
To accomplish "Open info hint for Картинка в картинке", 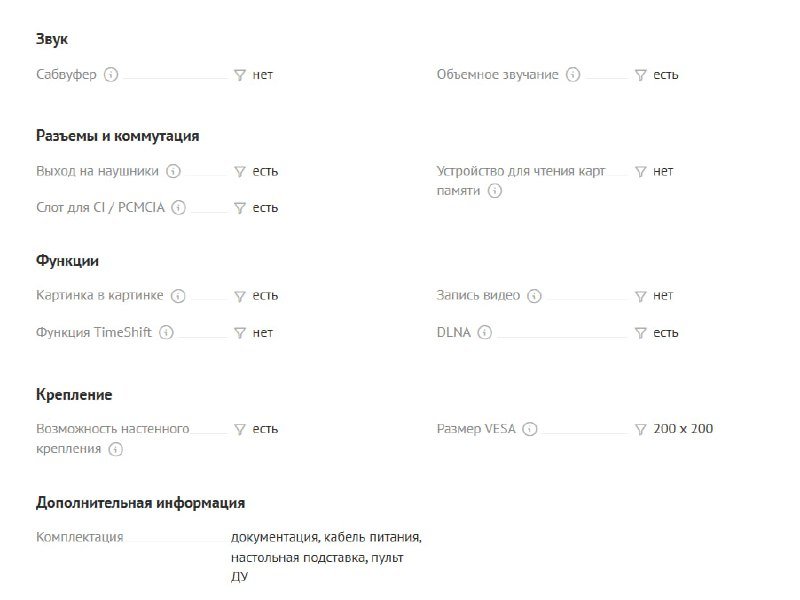I will tap(178, 296).
